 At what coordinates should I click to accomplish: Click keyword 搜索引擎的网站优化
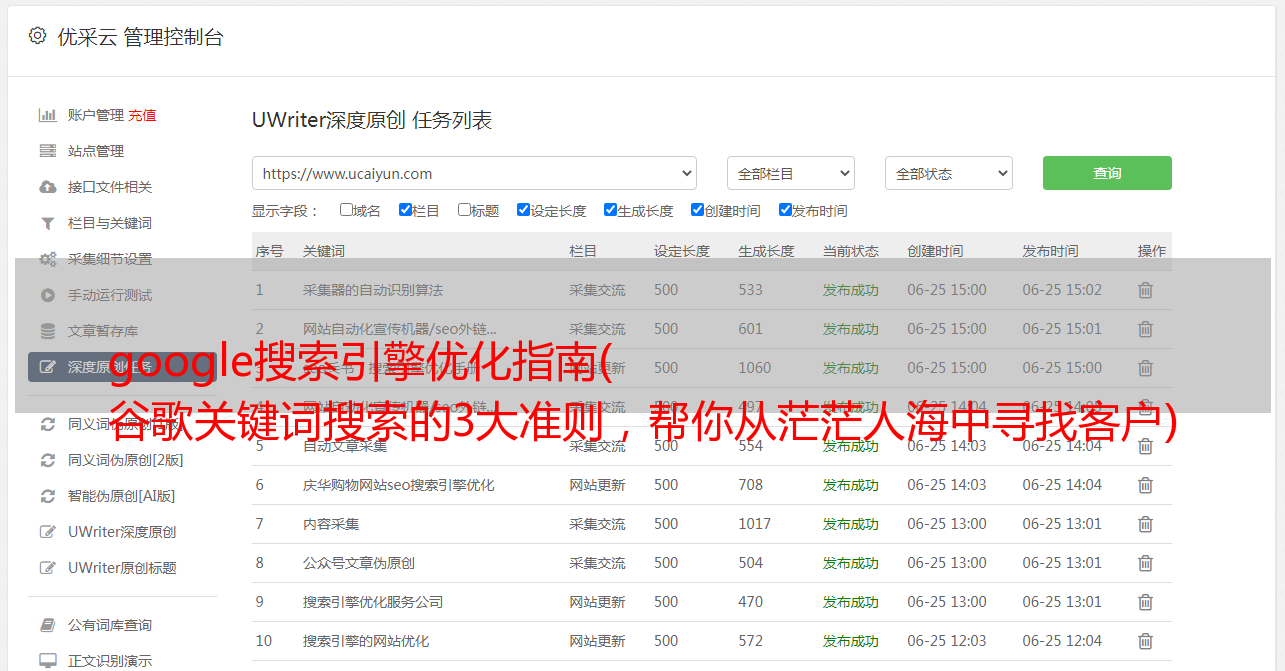coord(366,641)
